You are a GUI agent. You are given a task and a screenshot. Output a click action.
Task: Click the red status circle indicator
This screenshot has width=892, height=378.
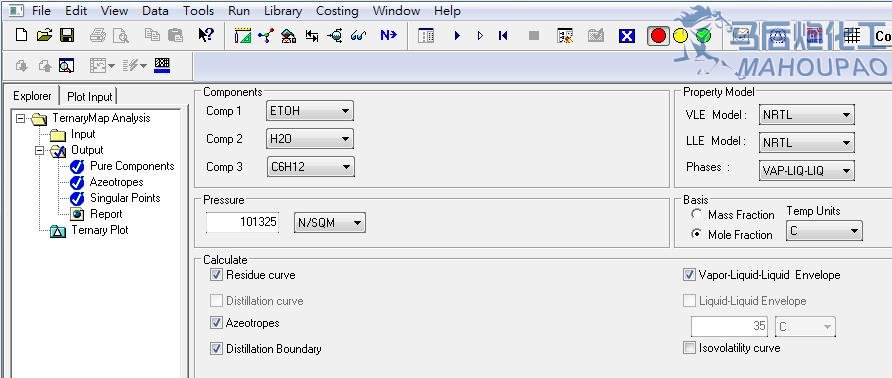point(658,36)
